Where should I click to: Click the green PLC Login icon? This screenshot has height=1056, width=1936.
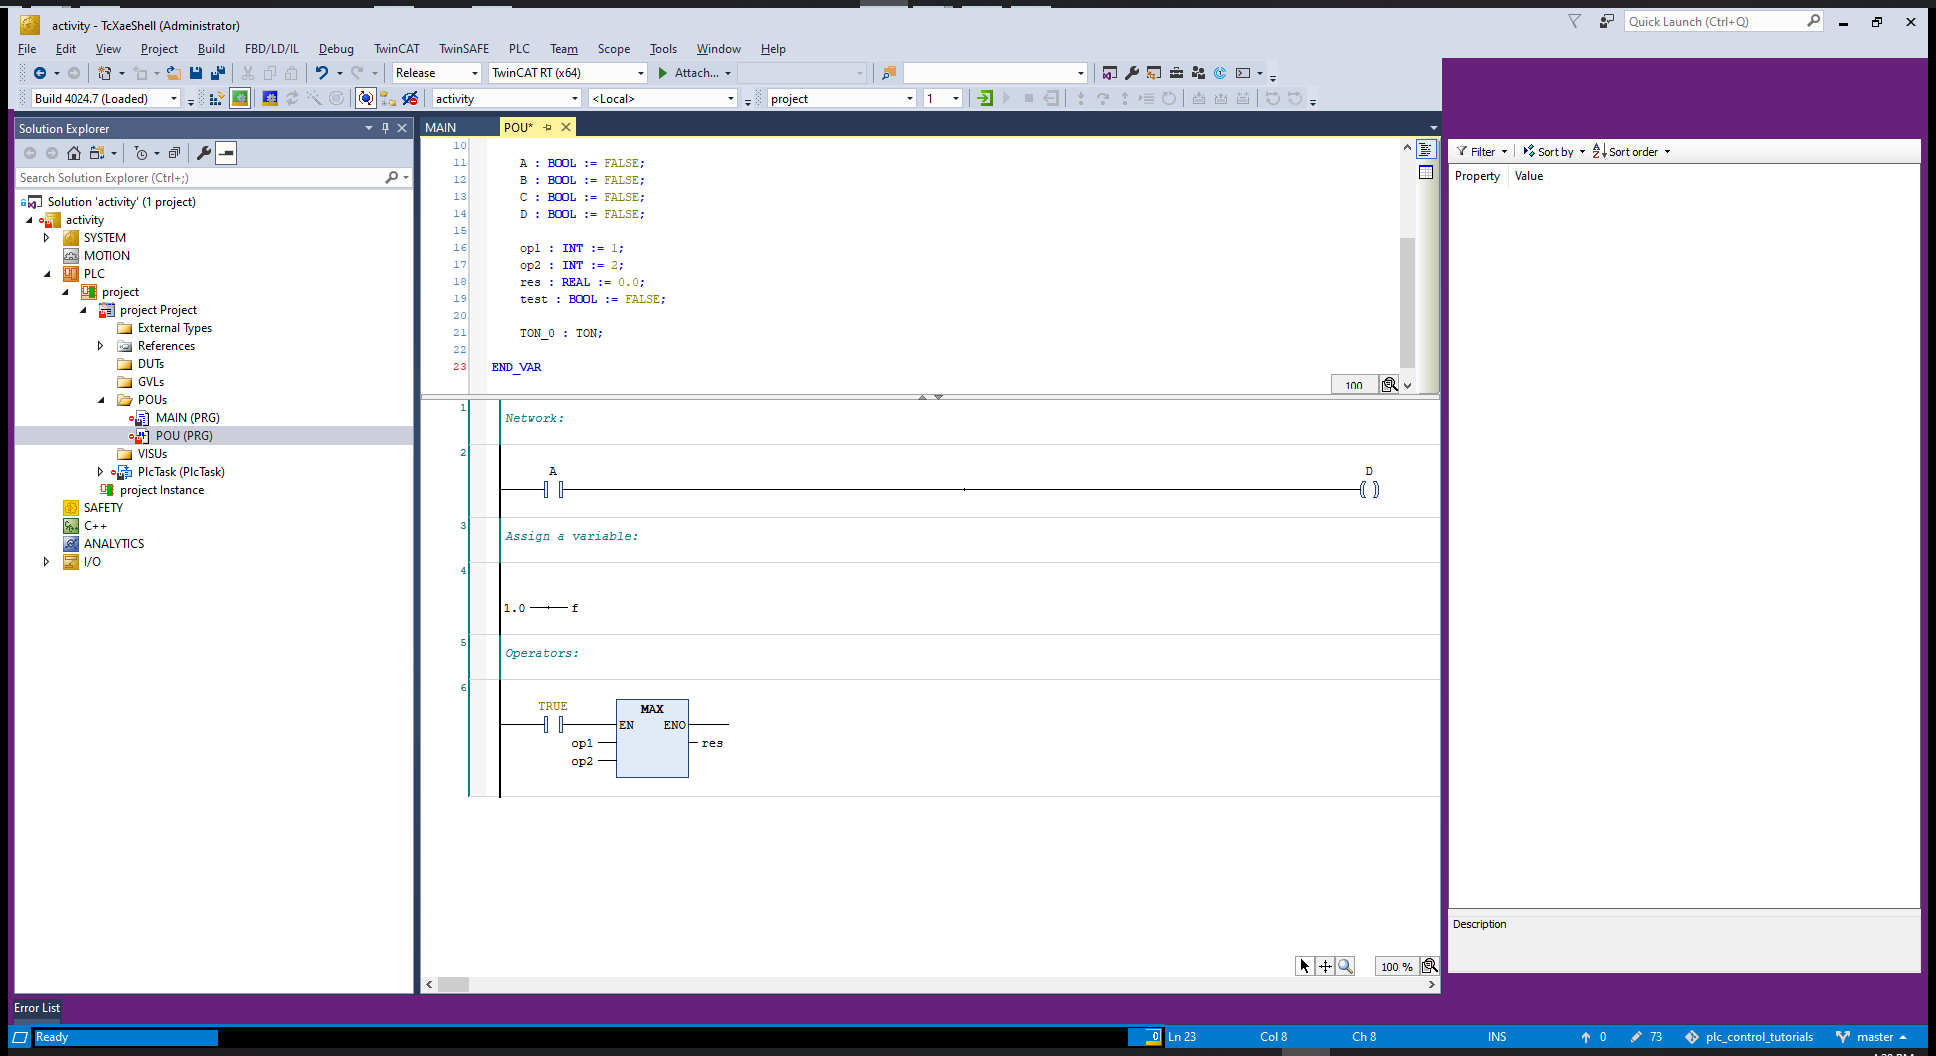pyautogui.click(x=985, y=98)
